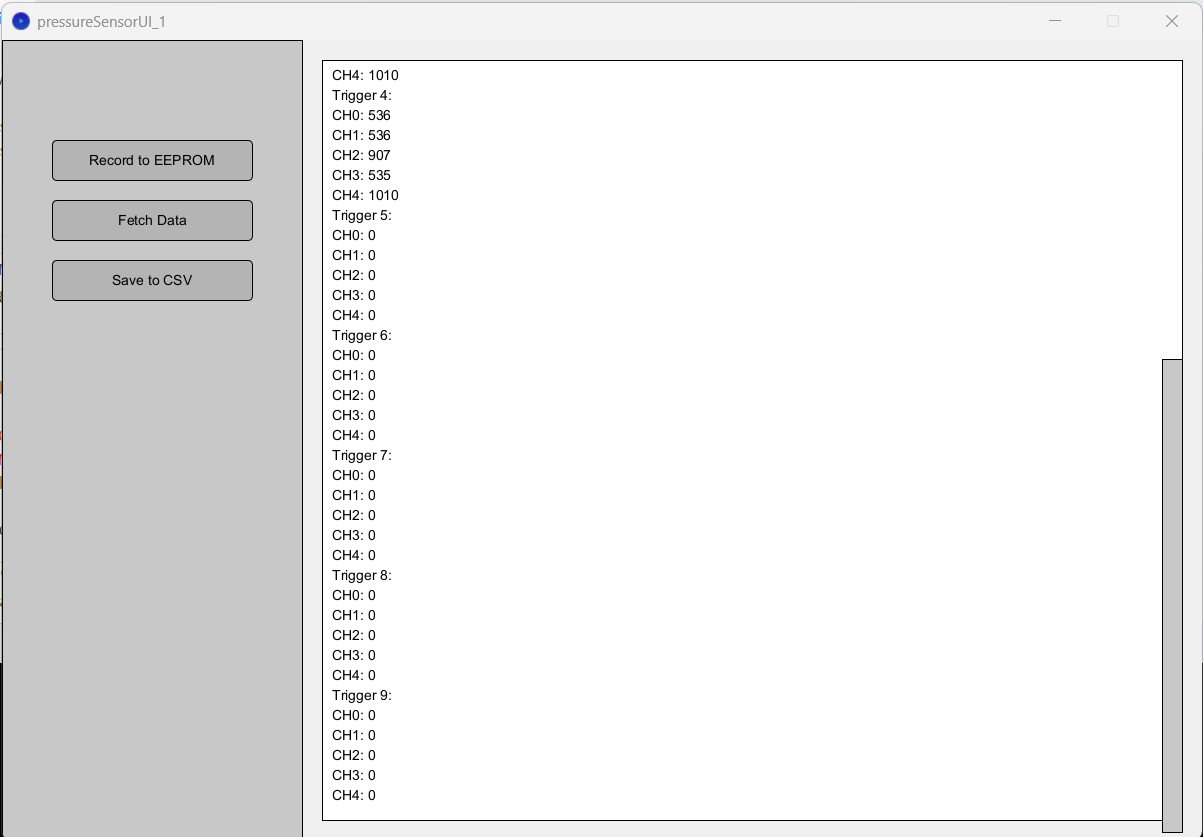Click the Trigger 8: heading line
Image resolution: width=1203 pixels, height=837 pixels.
click(362, 575)
